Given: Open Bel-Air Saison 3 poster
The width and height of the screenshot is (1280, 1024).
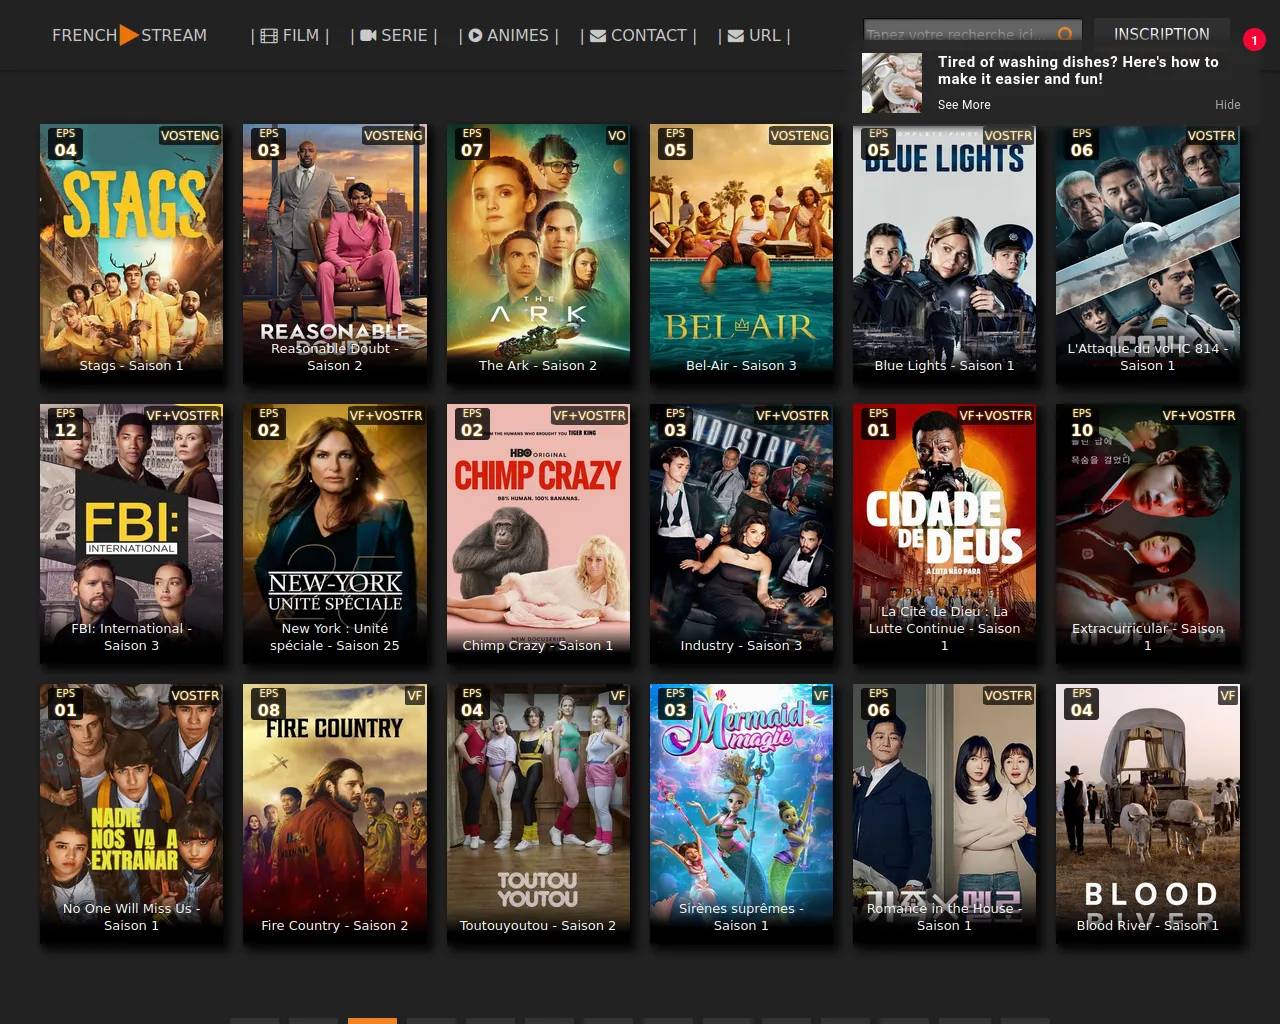Looking at the screenshot, I should [x=741, y=254].
